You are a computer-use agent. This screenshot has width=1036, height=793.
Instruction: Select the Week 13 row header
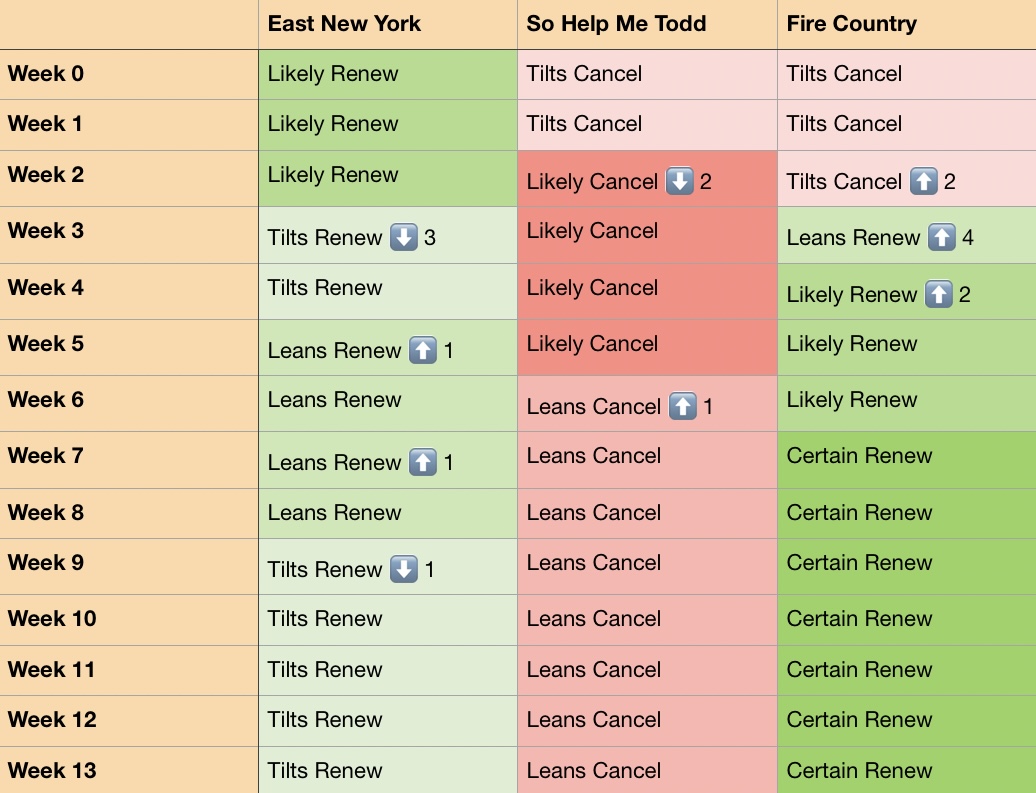tap(129, 771)
